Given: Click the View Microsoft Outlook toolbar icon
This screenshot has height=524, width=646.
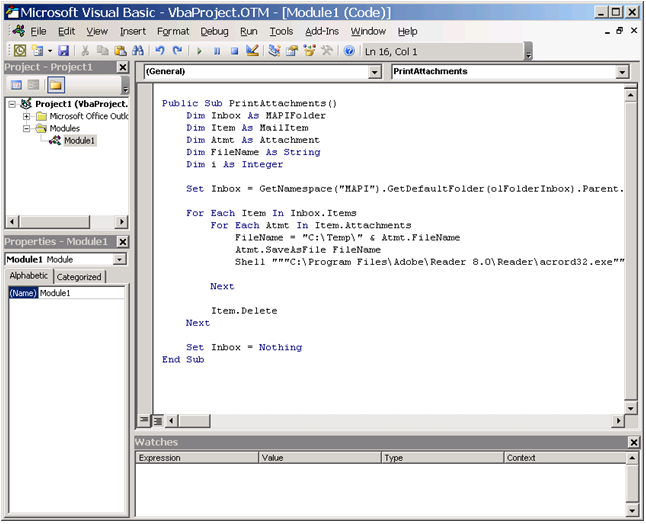Looking at the screenshot, I should pos(20,51).
